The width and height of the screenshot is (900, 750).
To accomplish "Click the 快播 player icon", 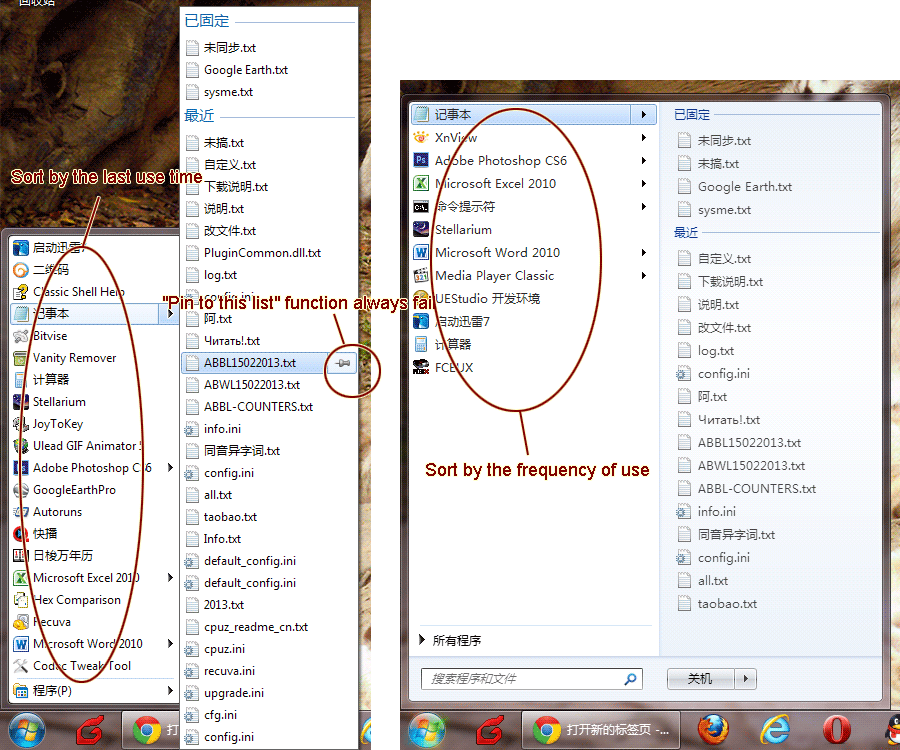I will [x=21, y=534].
